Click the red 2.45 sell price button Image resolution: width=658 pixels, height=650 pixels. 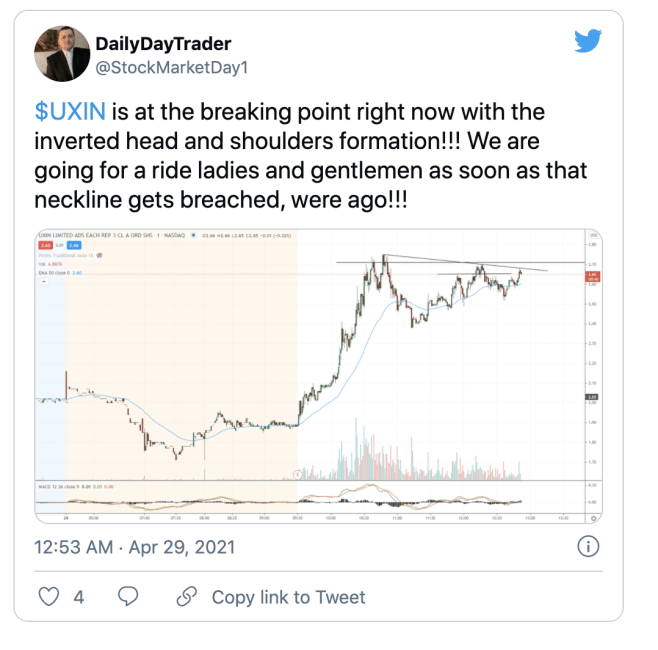click(x=45, y=245)
